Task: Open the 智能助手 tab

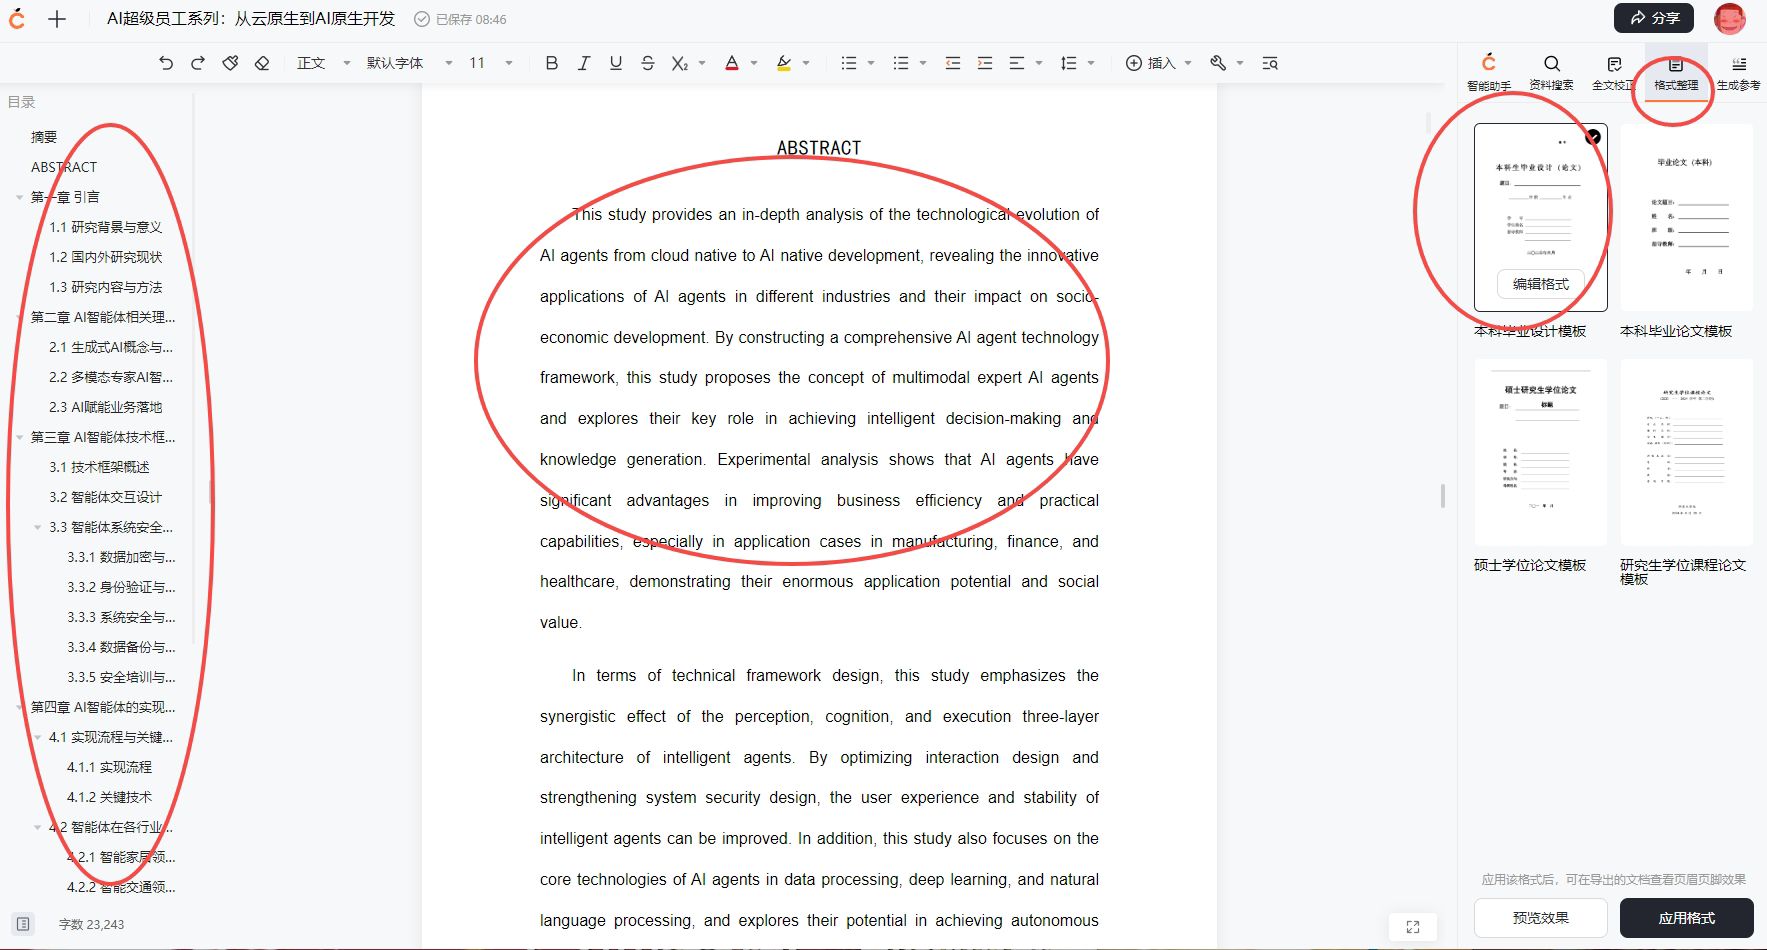Action: (x=1488, y=72)
